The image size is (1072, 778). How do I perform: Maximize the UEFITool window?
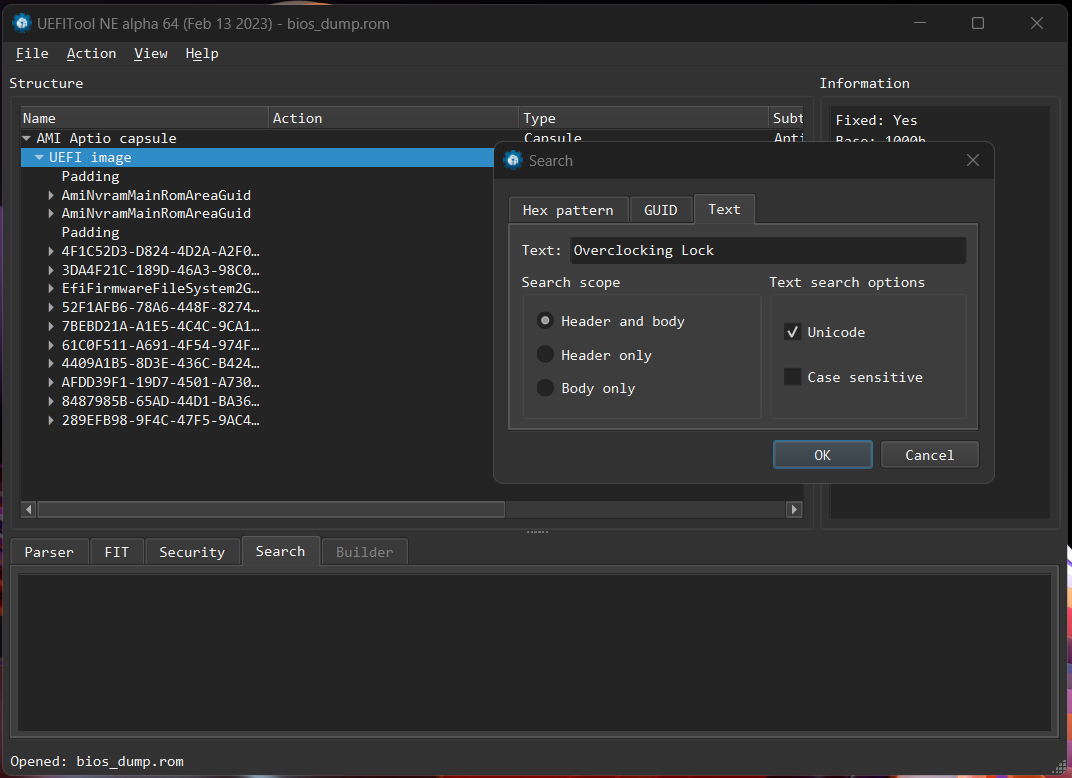tap(978, 23)
